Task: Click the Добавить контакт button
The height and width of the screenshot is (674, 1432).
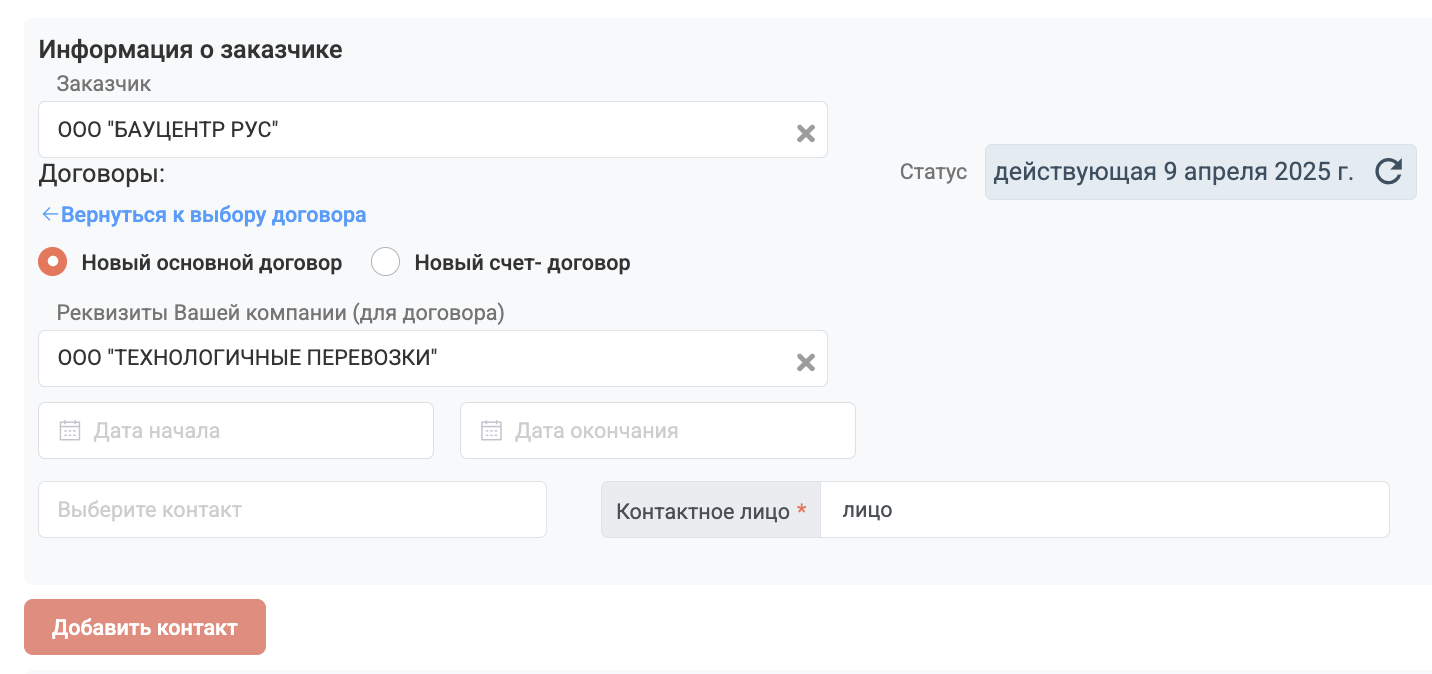Action: click(145, 627)
